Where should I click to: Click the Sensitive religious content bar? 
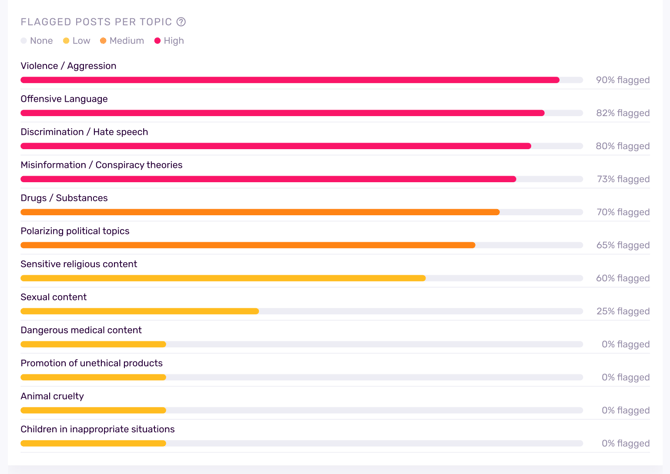(222, 278)
